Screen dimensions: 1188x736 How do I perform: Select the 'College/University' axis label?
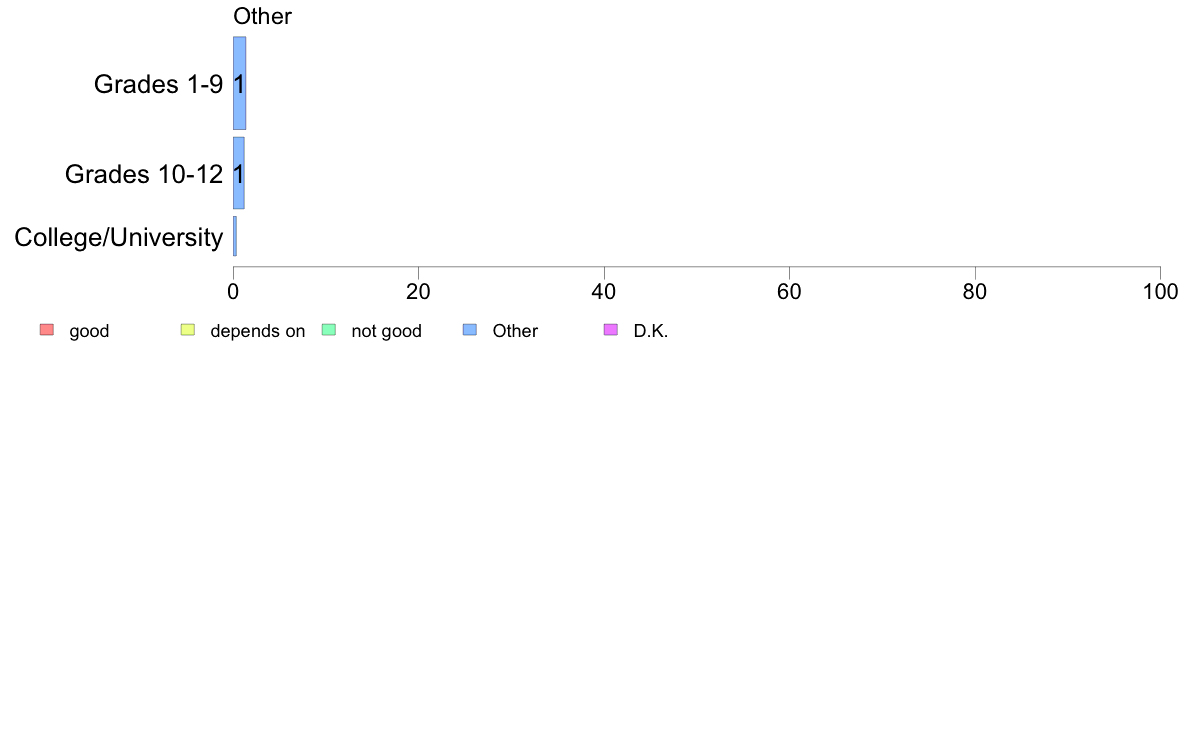click(x=119, y=238)
